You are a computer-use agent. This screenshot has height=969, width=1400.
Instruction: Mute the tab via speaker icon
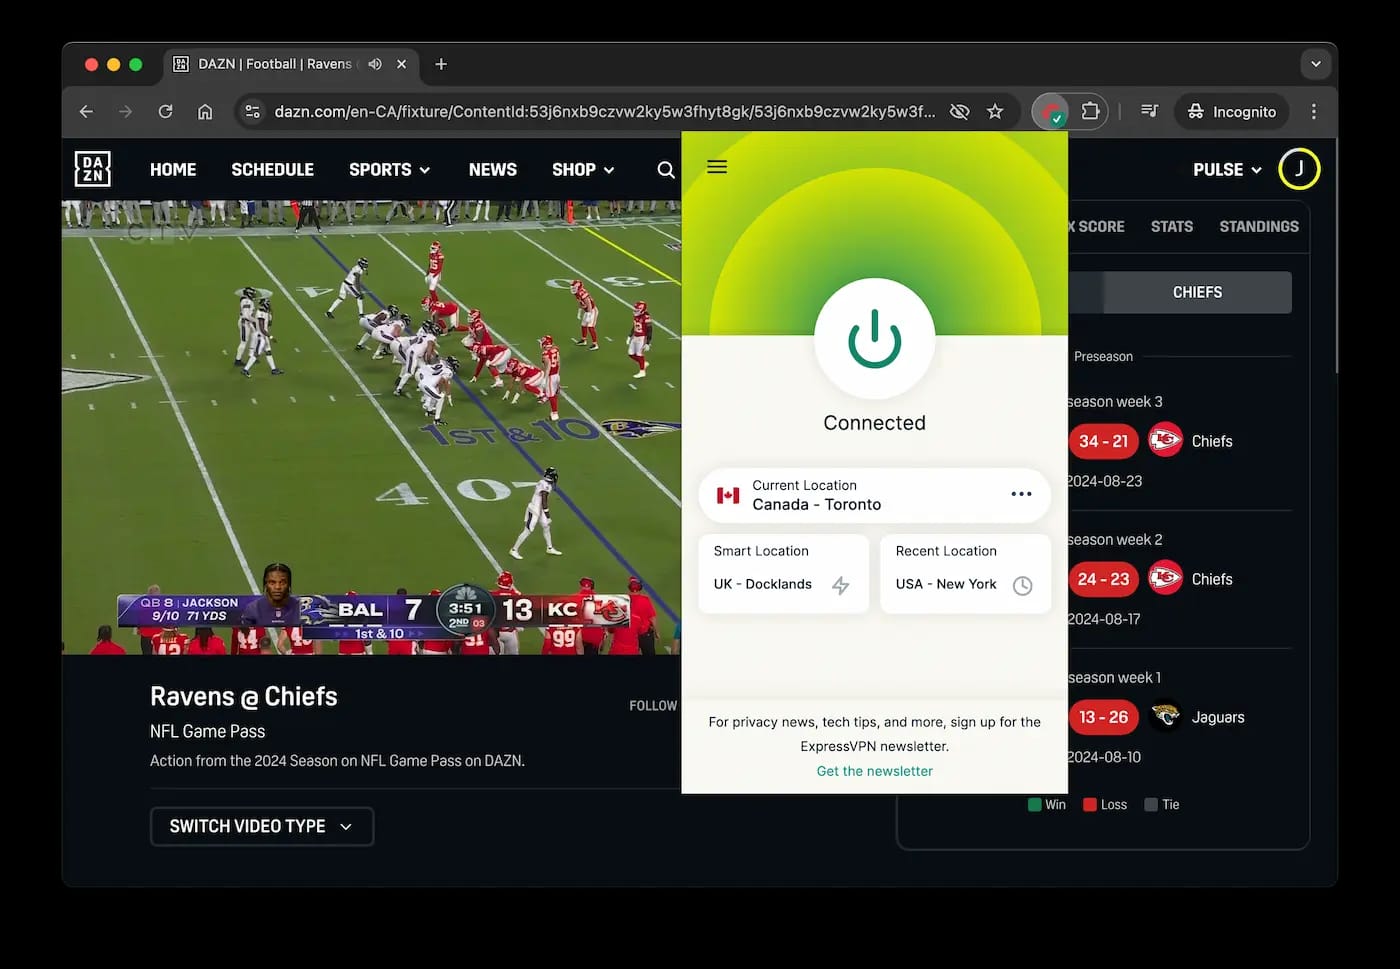pos(375,64)
